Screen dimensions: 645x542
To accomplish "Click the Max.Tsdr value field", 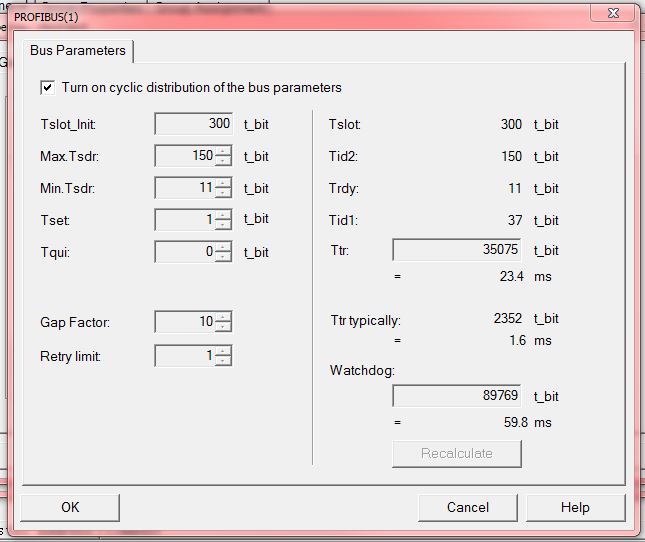I will click(185, 155).
